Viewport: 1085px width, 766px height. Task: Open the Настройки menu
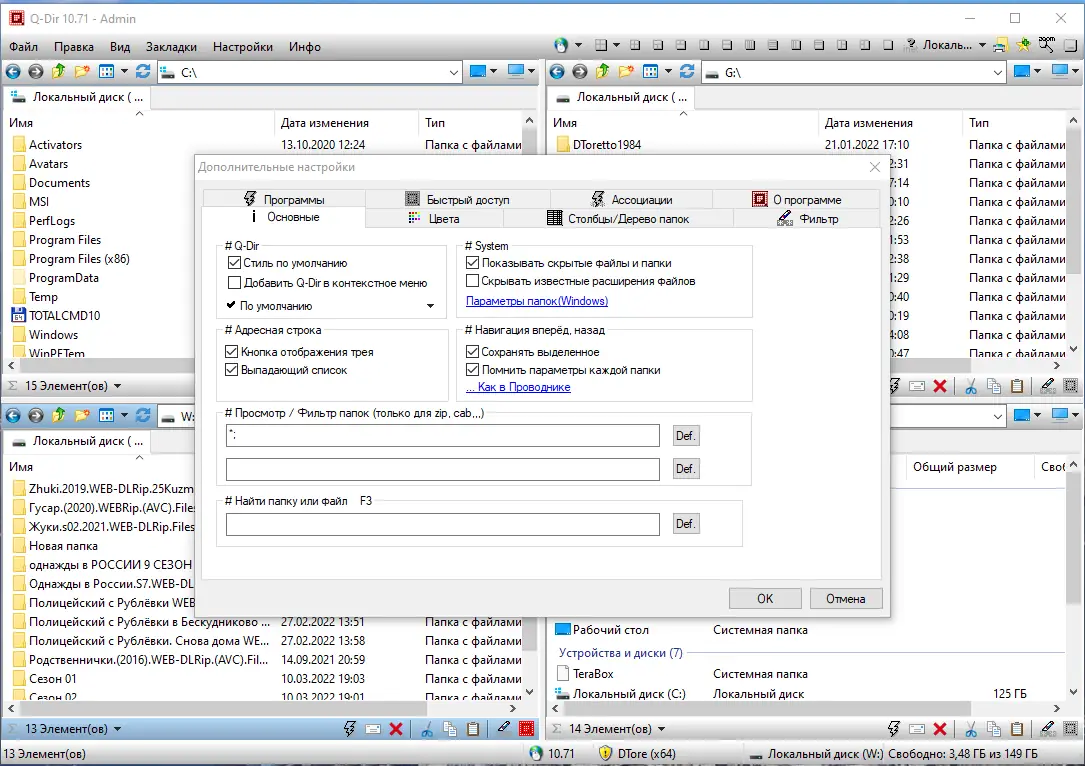click(243, 46)
